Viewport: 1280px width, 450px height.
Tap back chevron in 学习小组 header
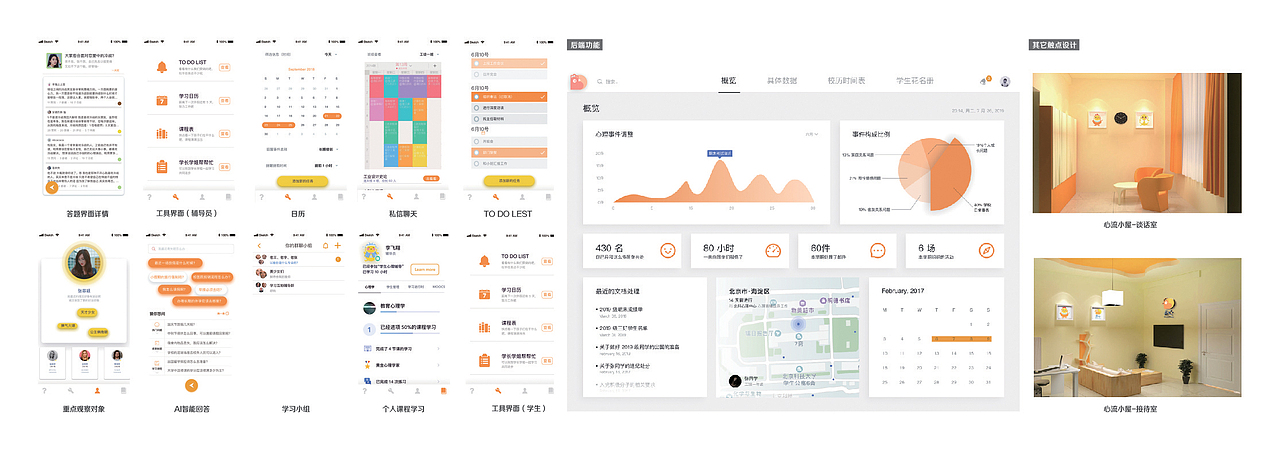(260, 246)
